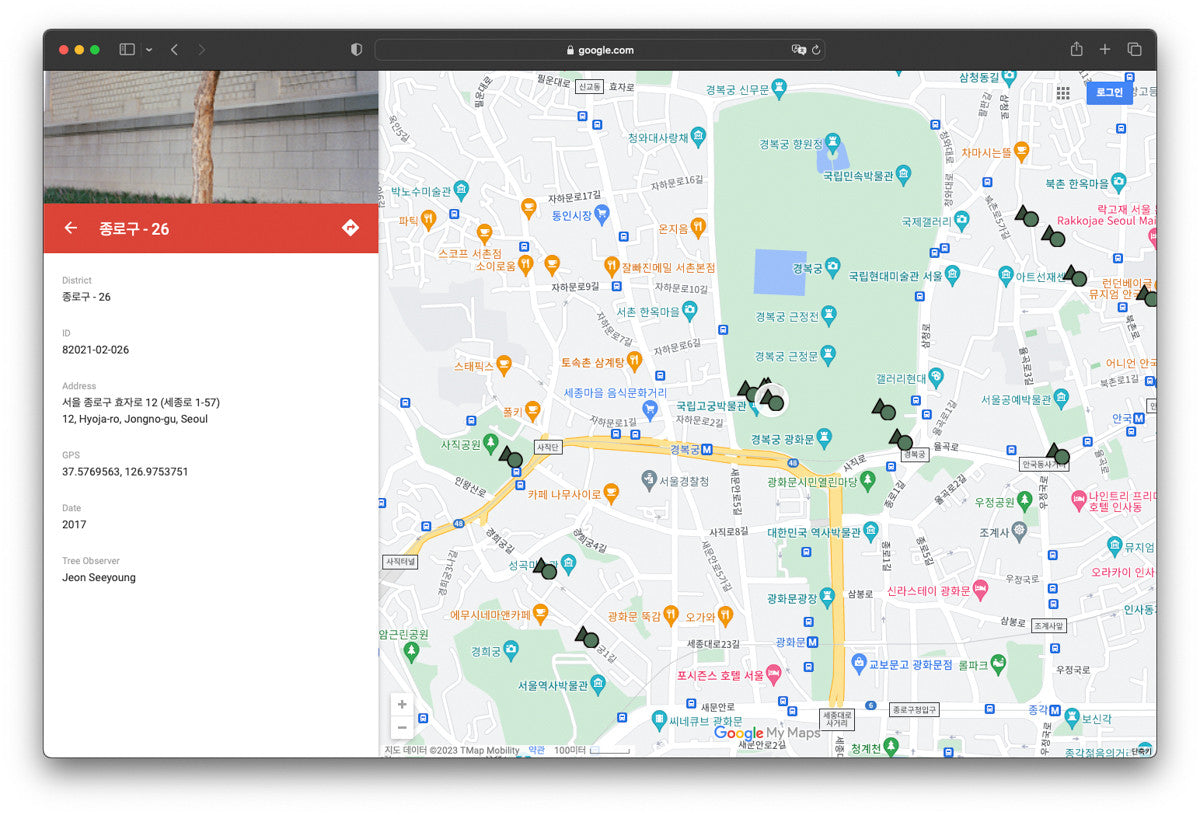This screenshot has height=815, width=1200.
Task: Click the tree photo thumbnail
Action: (210, 137)
